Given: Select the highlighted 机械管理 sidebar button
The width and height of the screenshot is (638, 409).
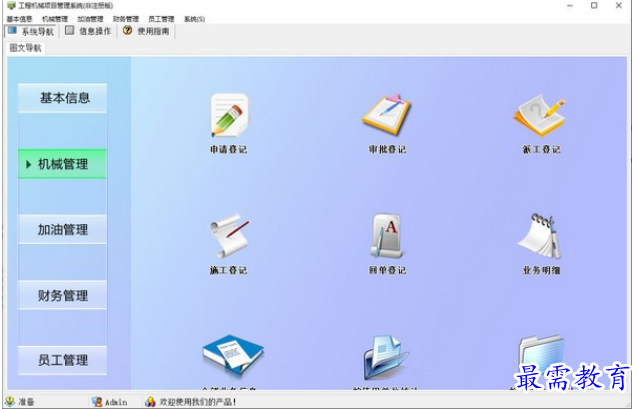Looking at the screenshot, I should point(63,164).
